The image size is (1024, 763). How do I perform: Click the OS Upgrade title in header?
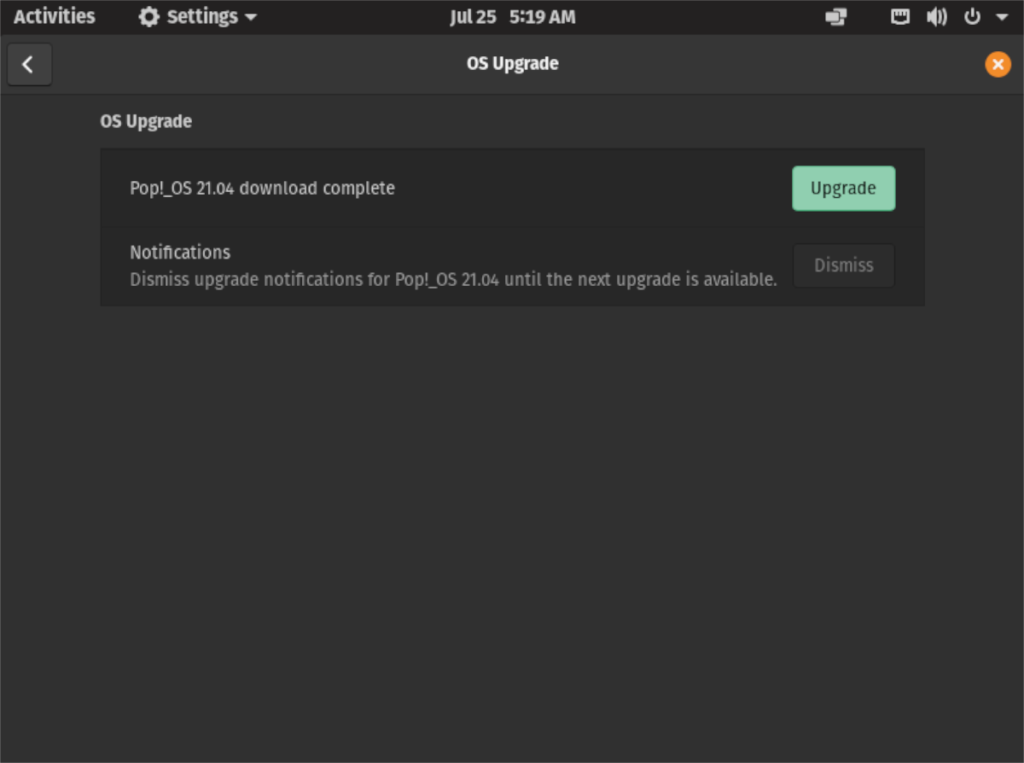tap(512, 63)
